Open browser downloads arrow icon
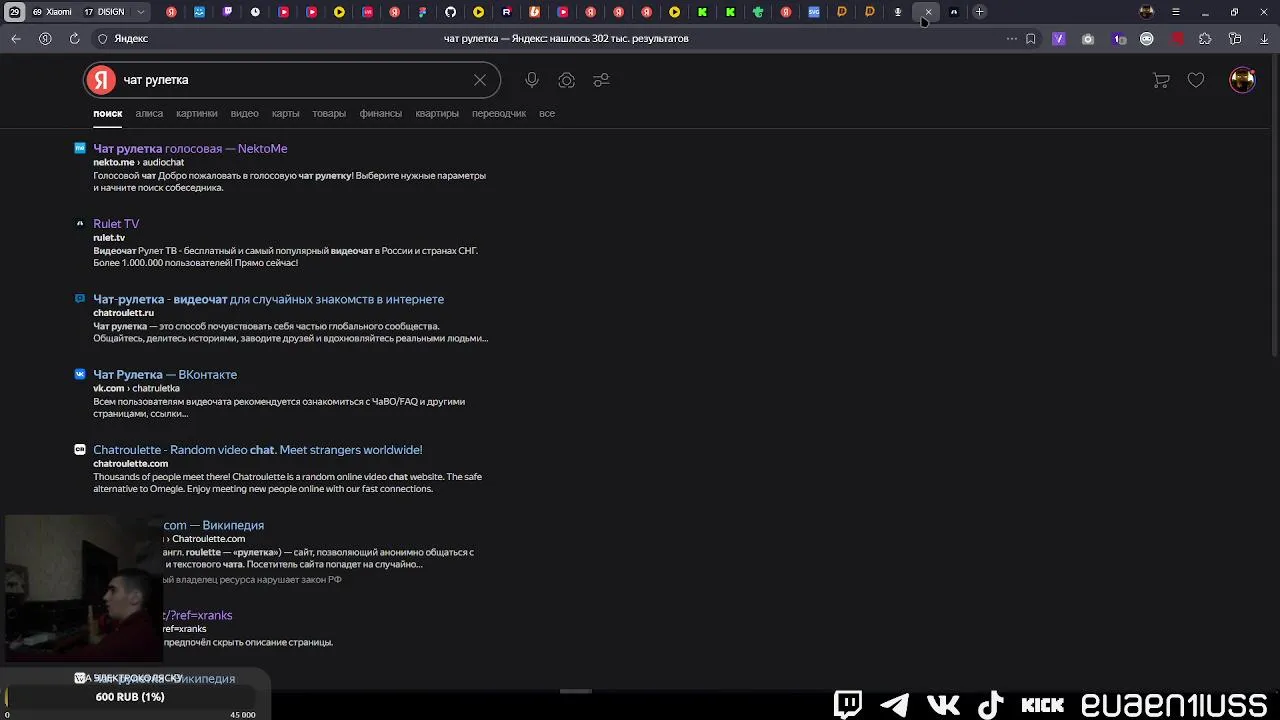Viewport: 1280px width, 720px height. pyautogui.click(x=1264, y=39)
